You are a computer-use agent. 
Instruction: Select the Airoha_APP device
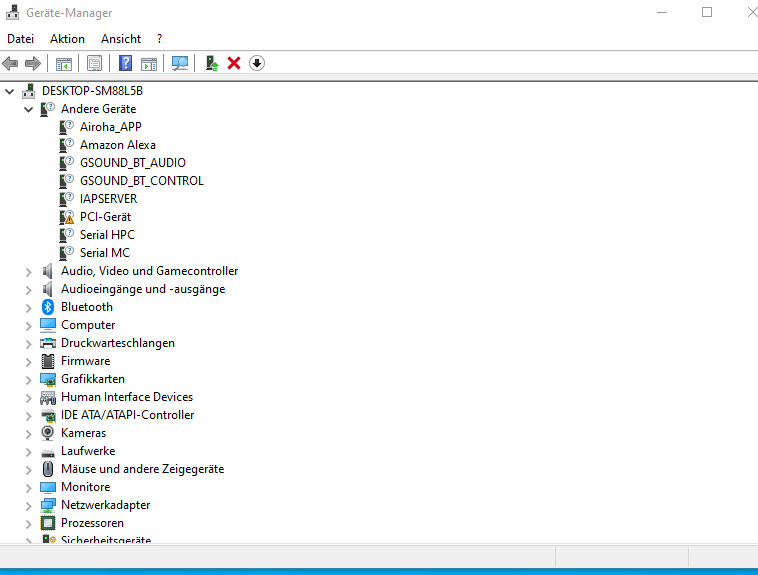coord(111,127)
